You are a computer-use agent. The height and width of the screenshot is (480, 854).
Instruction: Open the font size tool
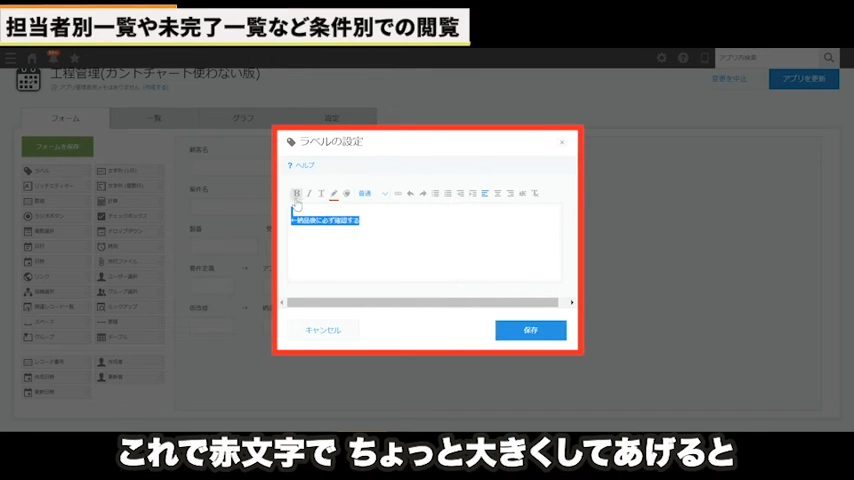coord(321,193)
